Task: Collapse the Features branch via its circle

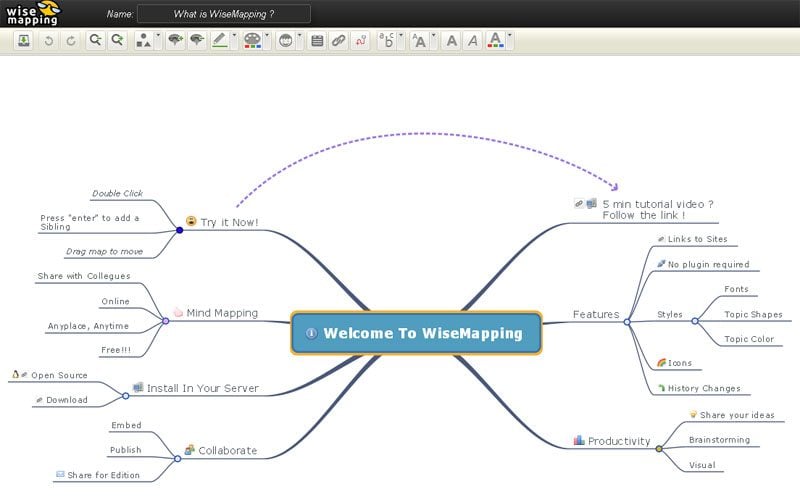Action: click(x=627, y=321)
